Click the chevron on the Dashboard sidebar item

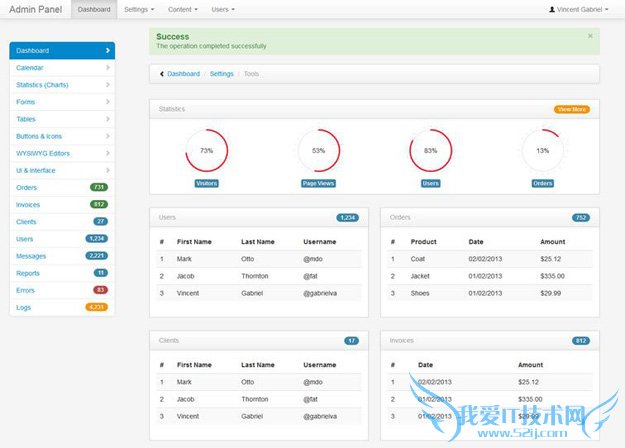tap(108, 51)
